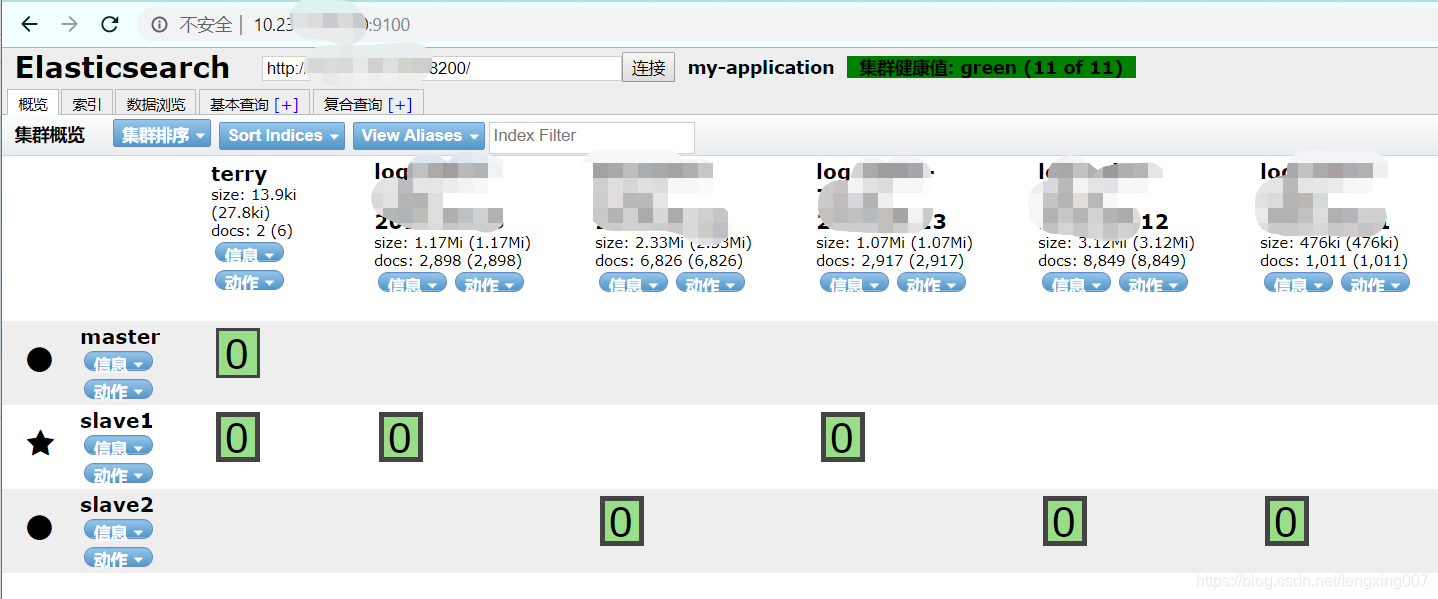1438x599 pixels.
Task: Click the master node circle icon
Action: (x=39, y=359)
